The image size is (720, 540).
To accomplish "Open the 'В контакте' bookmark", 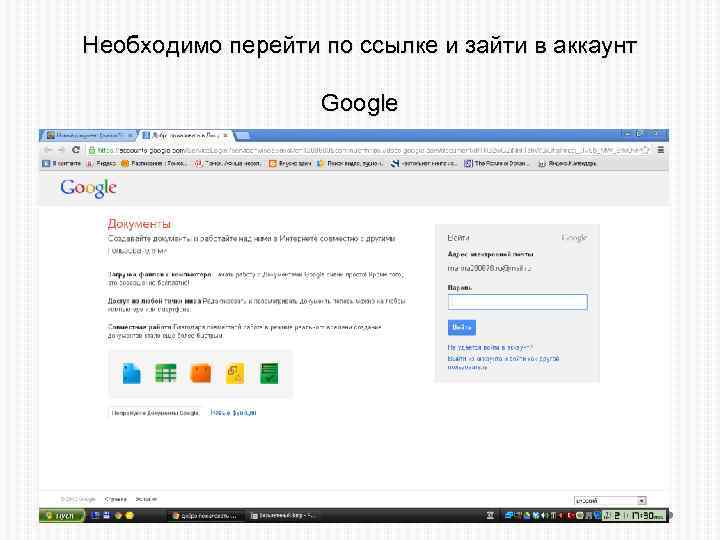I will click(x=62, y=163).
